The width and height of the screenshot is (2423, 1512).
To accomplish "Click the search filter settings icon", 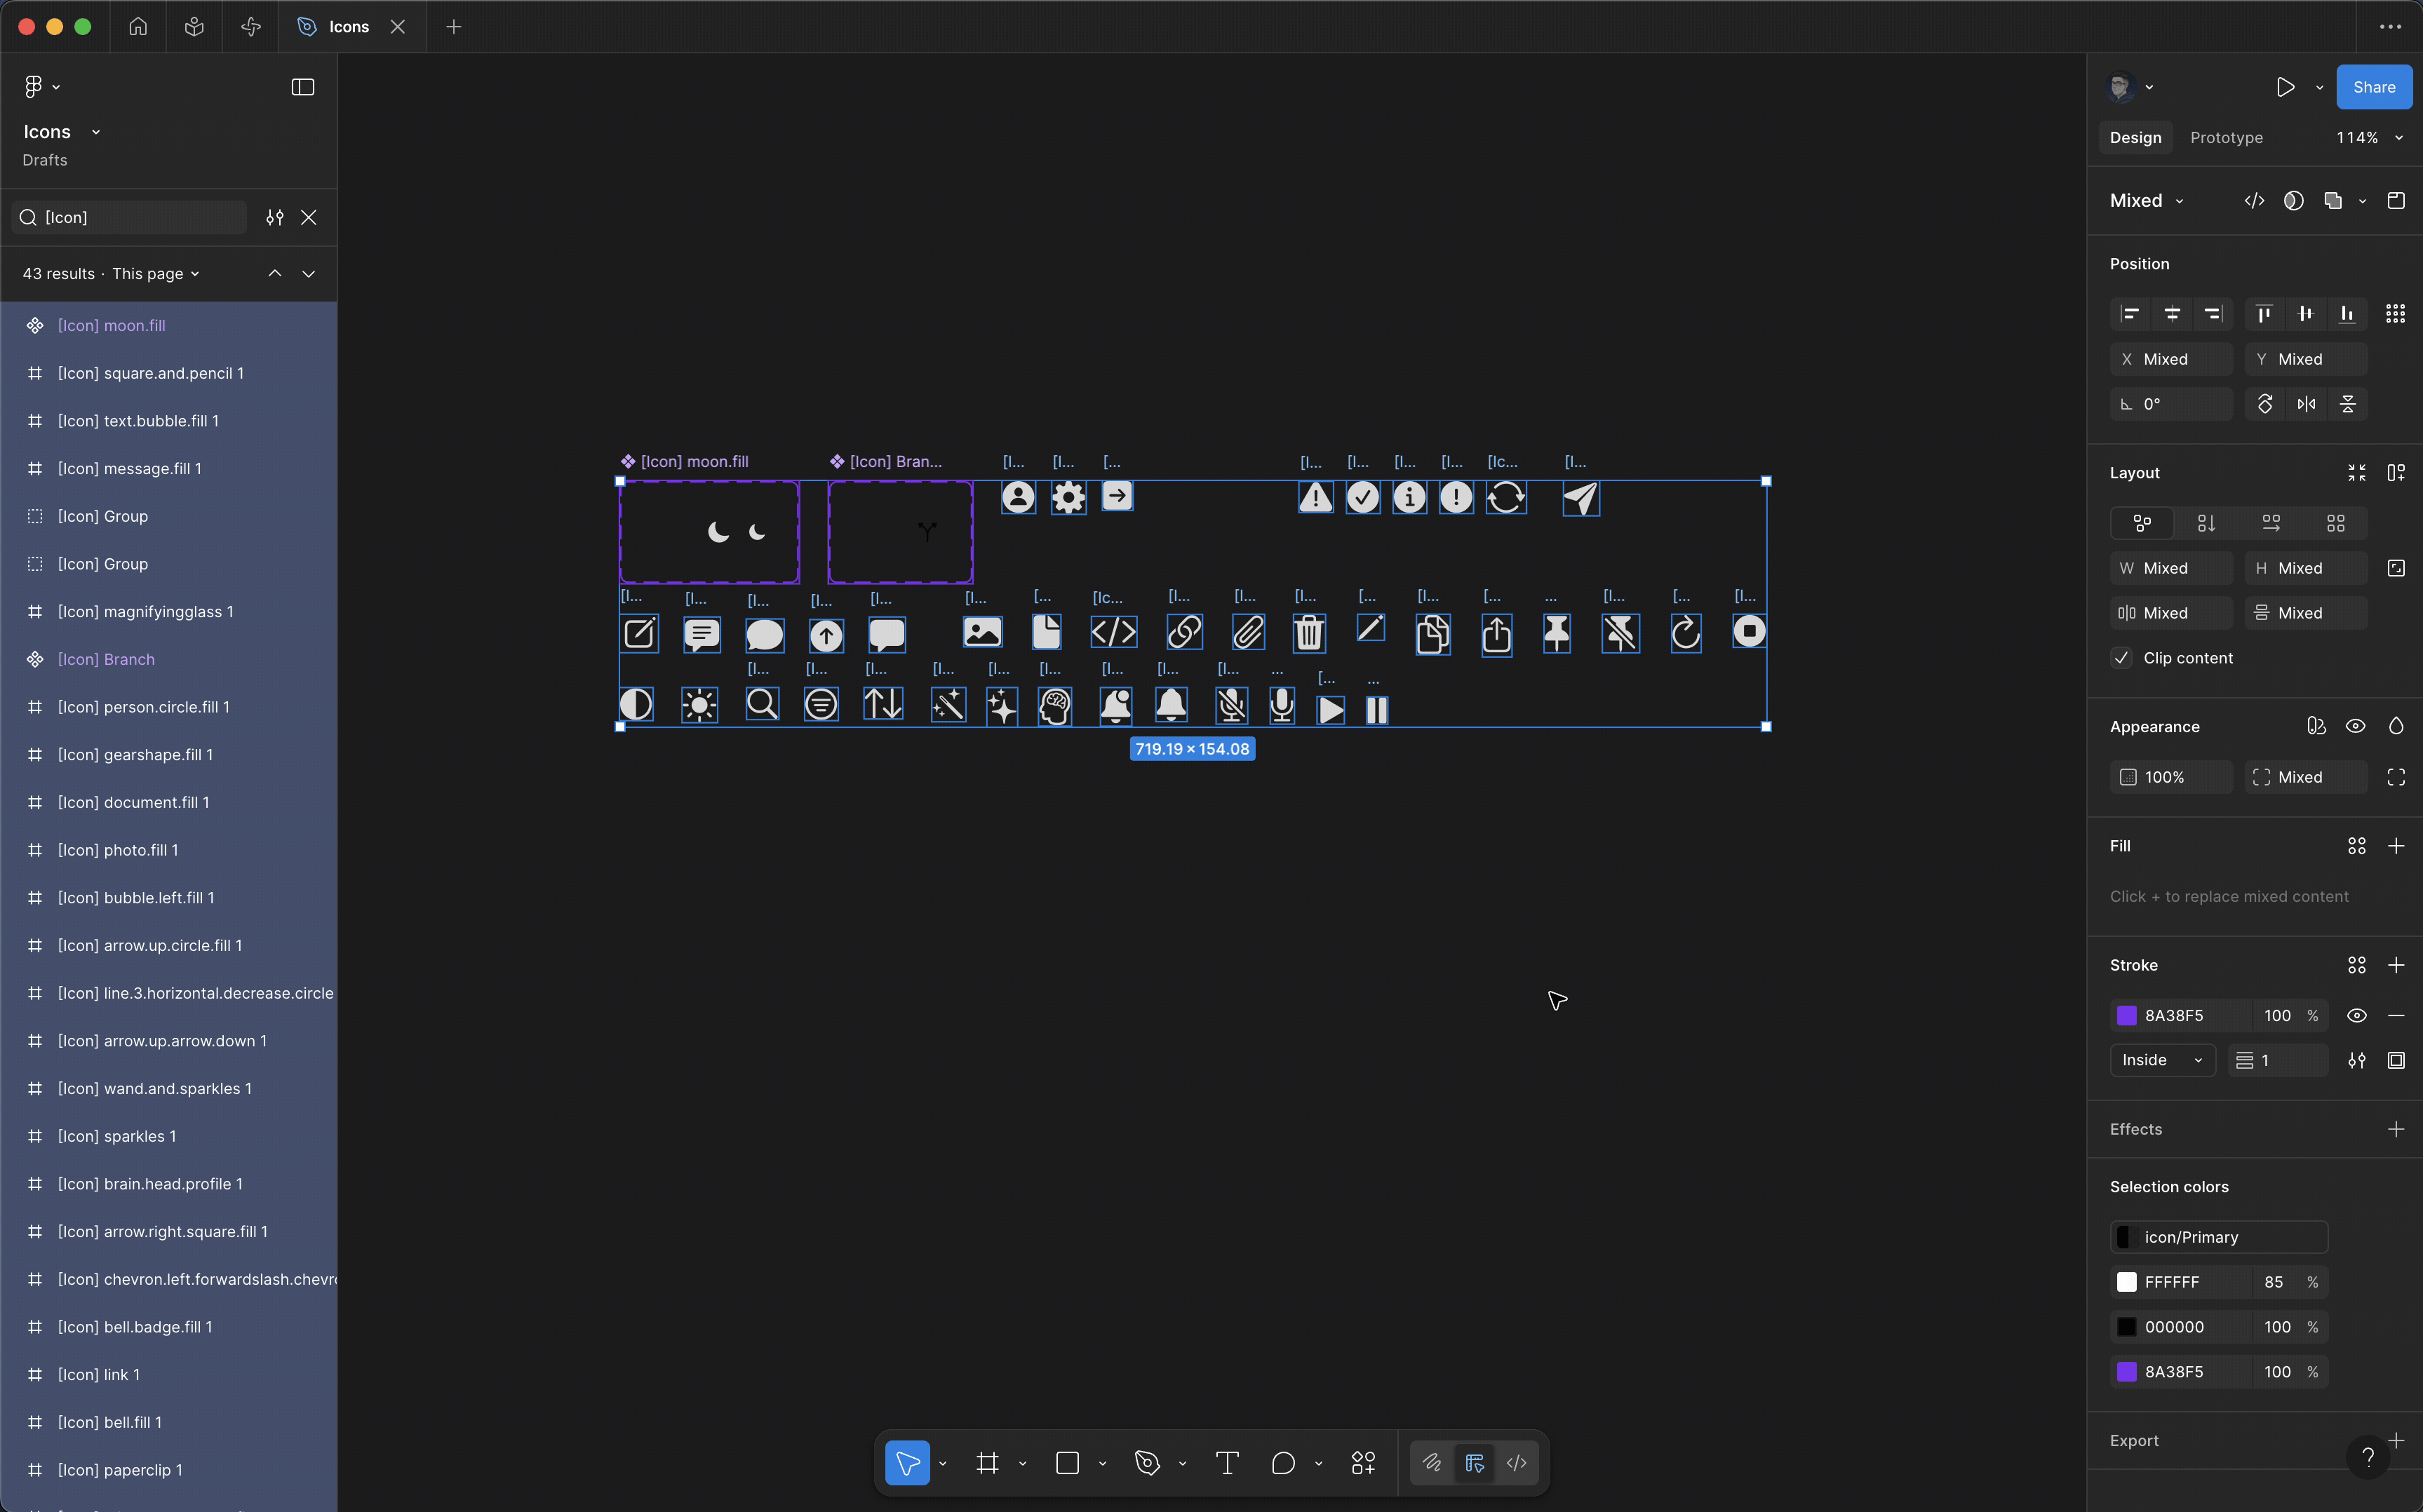I will pyautogui.click(x=274, y=217).
